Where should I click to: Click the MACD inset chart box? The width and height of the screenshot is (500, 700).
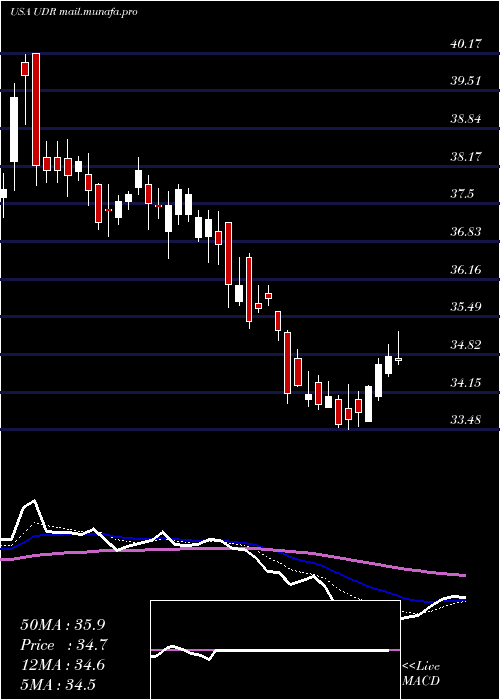275,650
